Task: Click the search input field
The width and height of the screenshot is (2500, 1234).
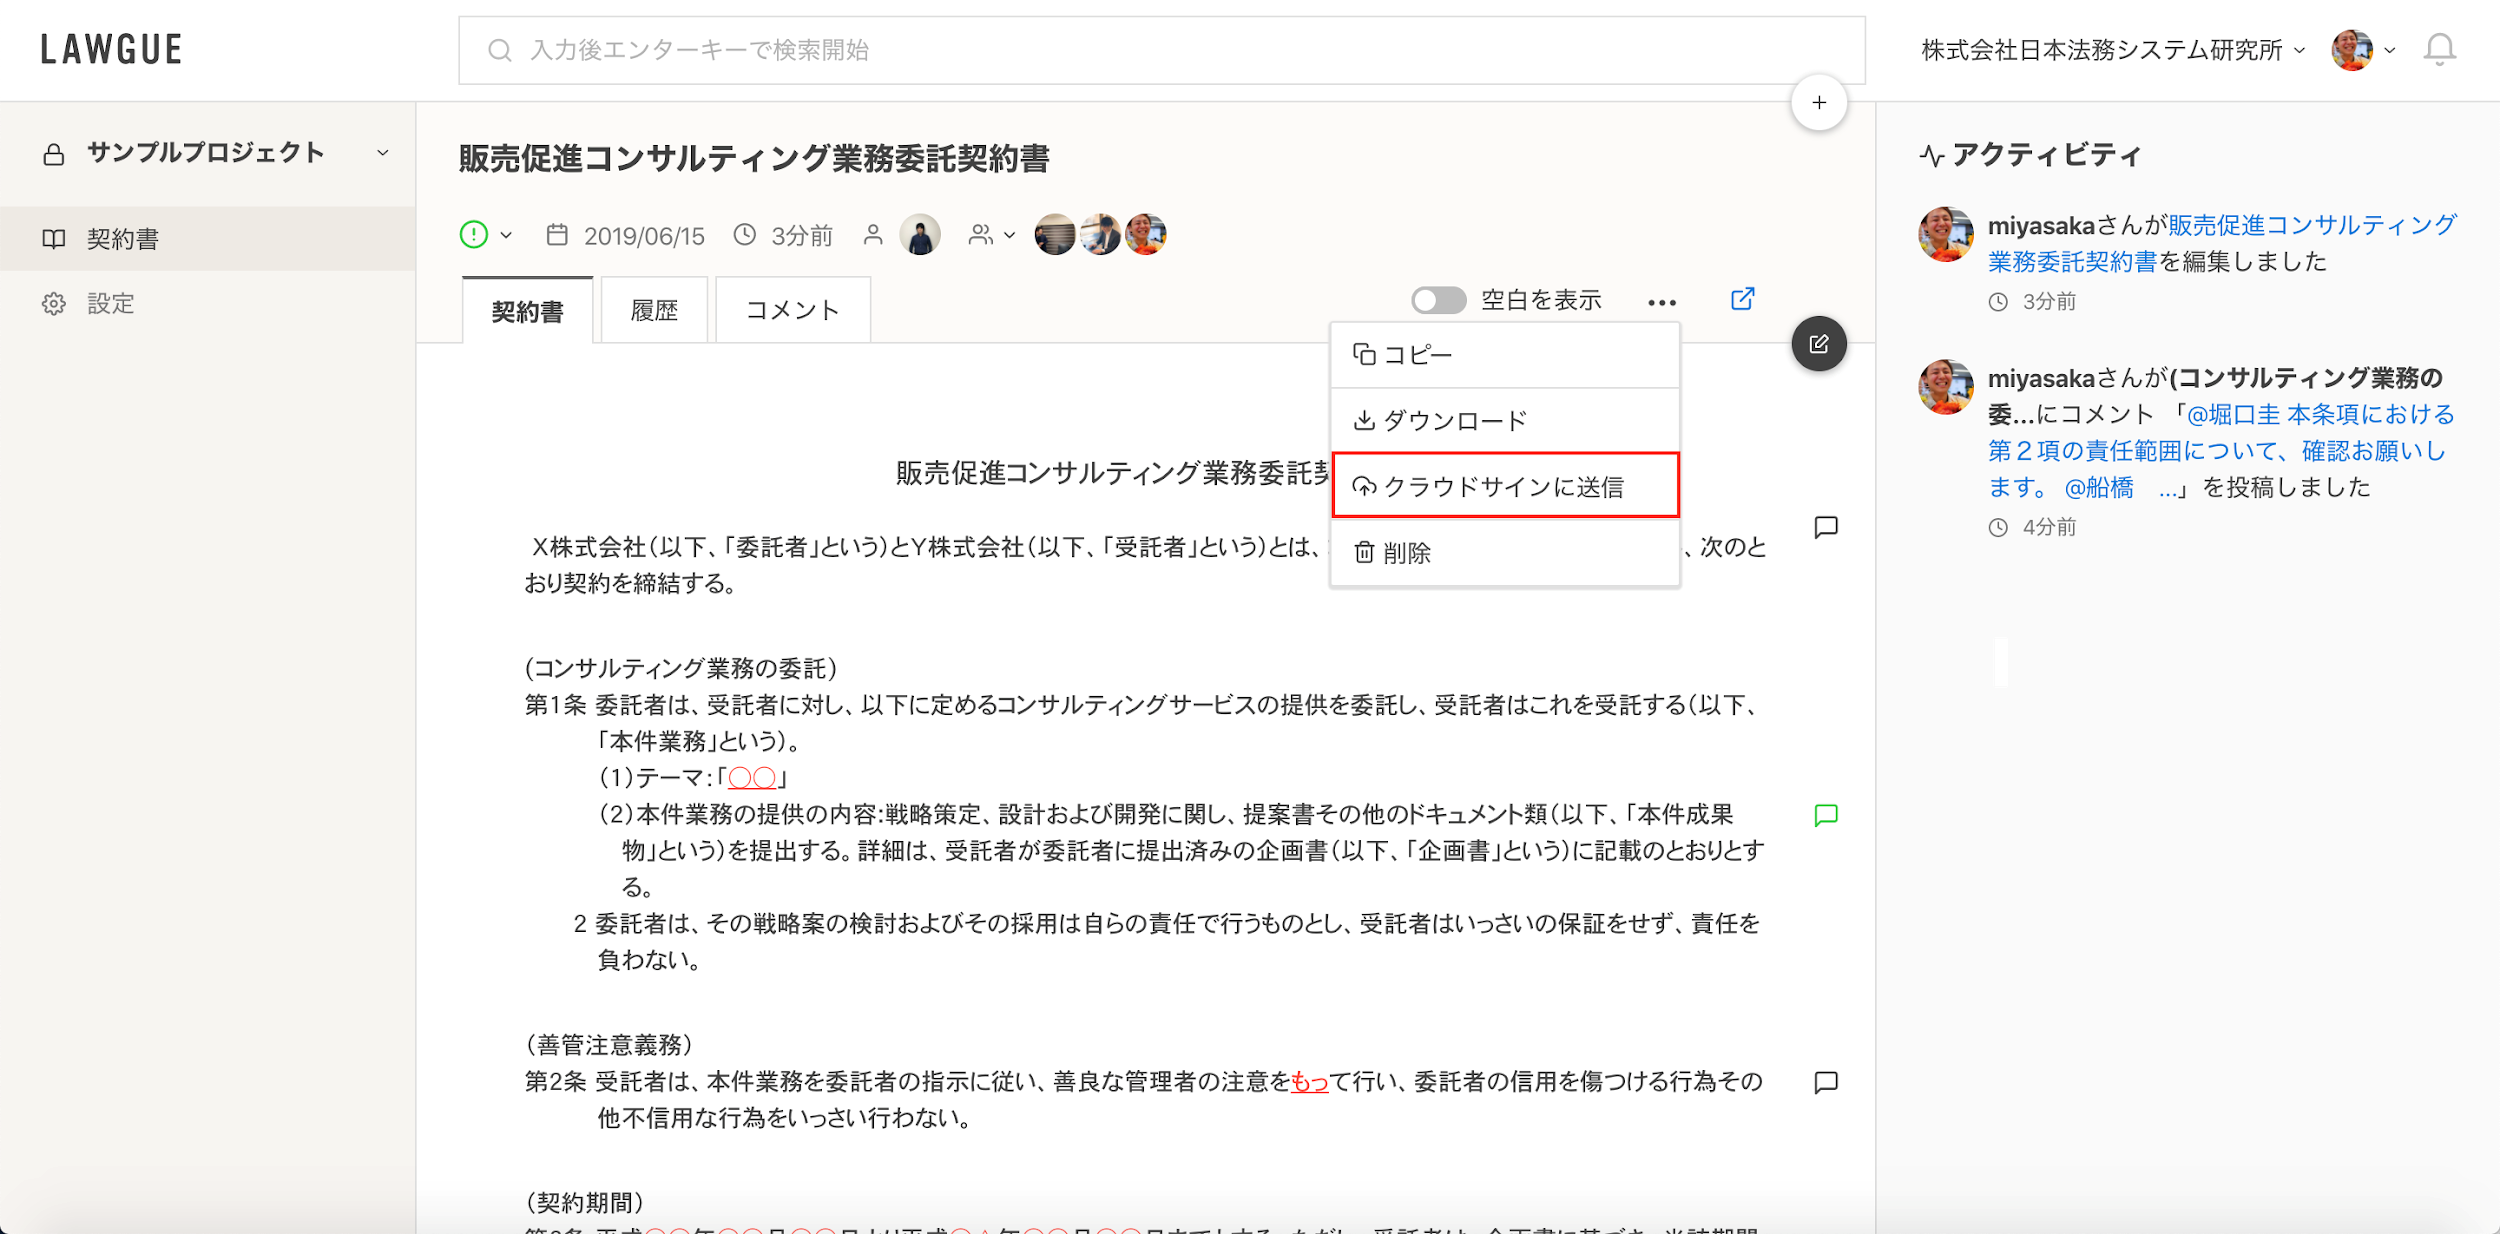Action: [x=1160, y=50]
